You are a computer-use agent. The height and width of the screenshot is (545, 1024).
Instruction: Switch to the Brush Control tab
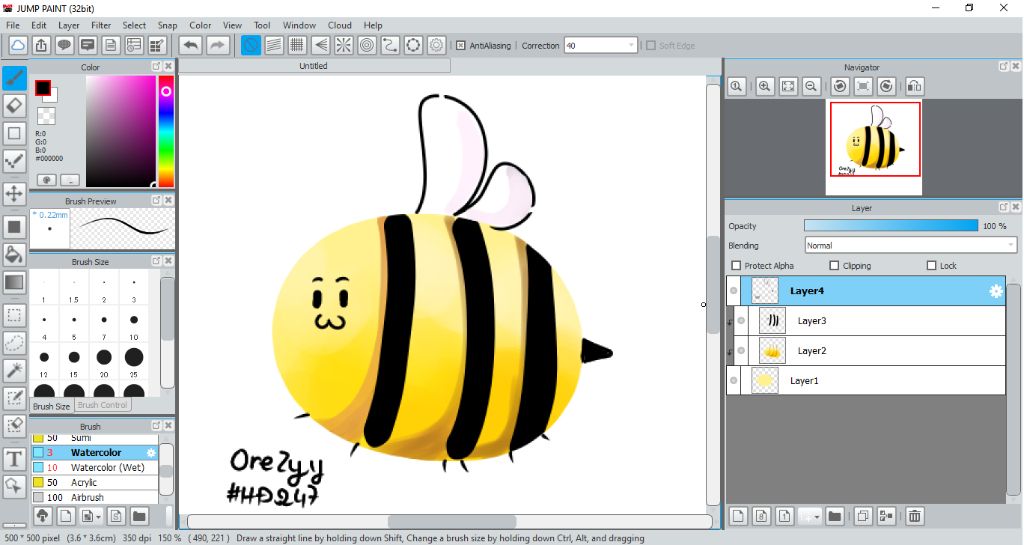point(102,405)
